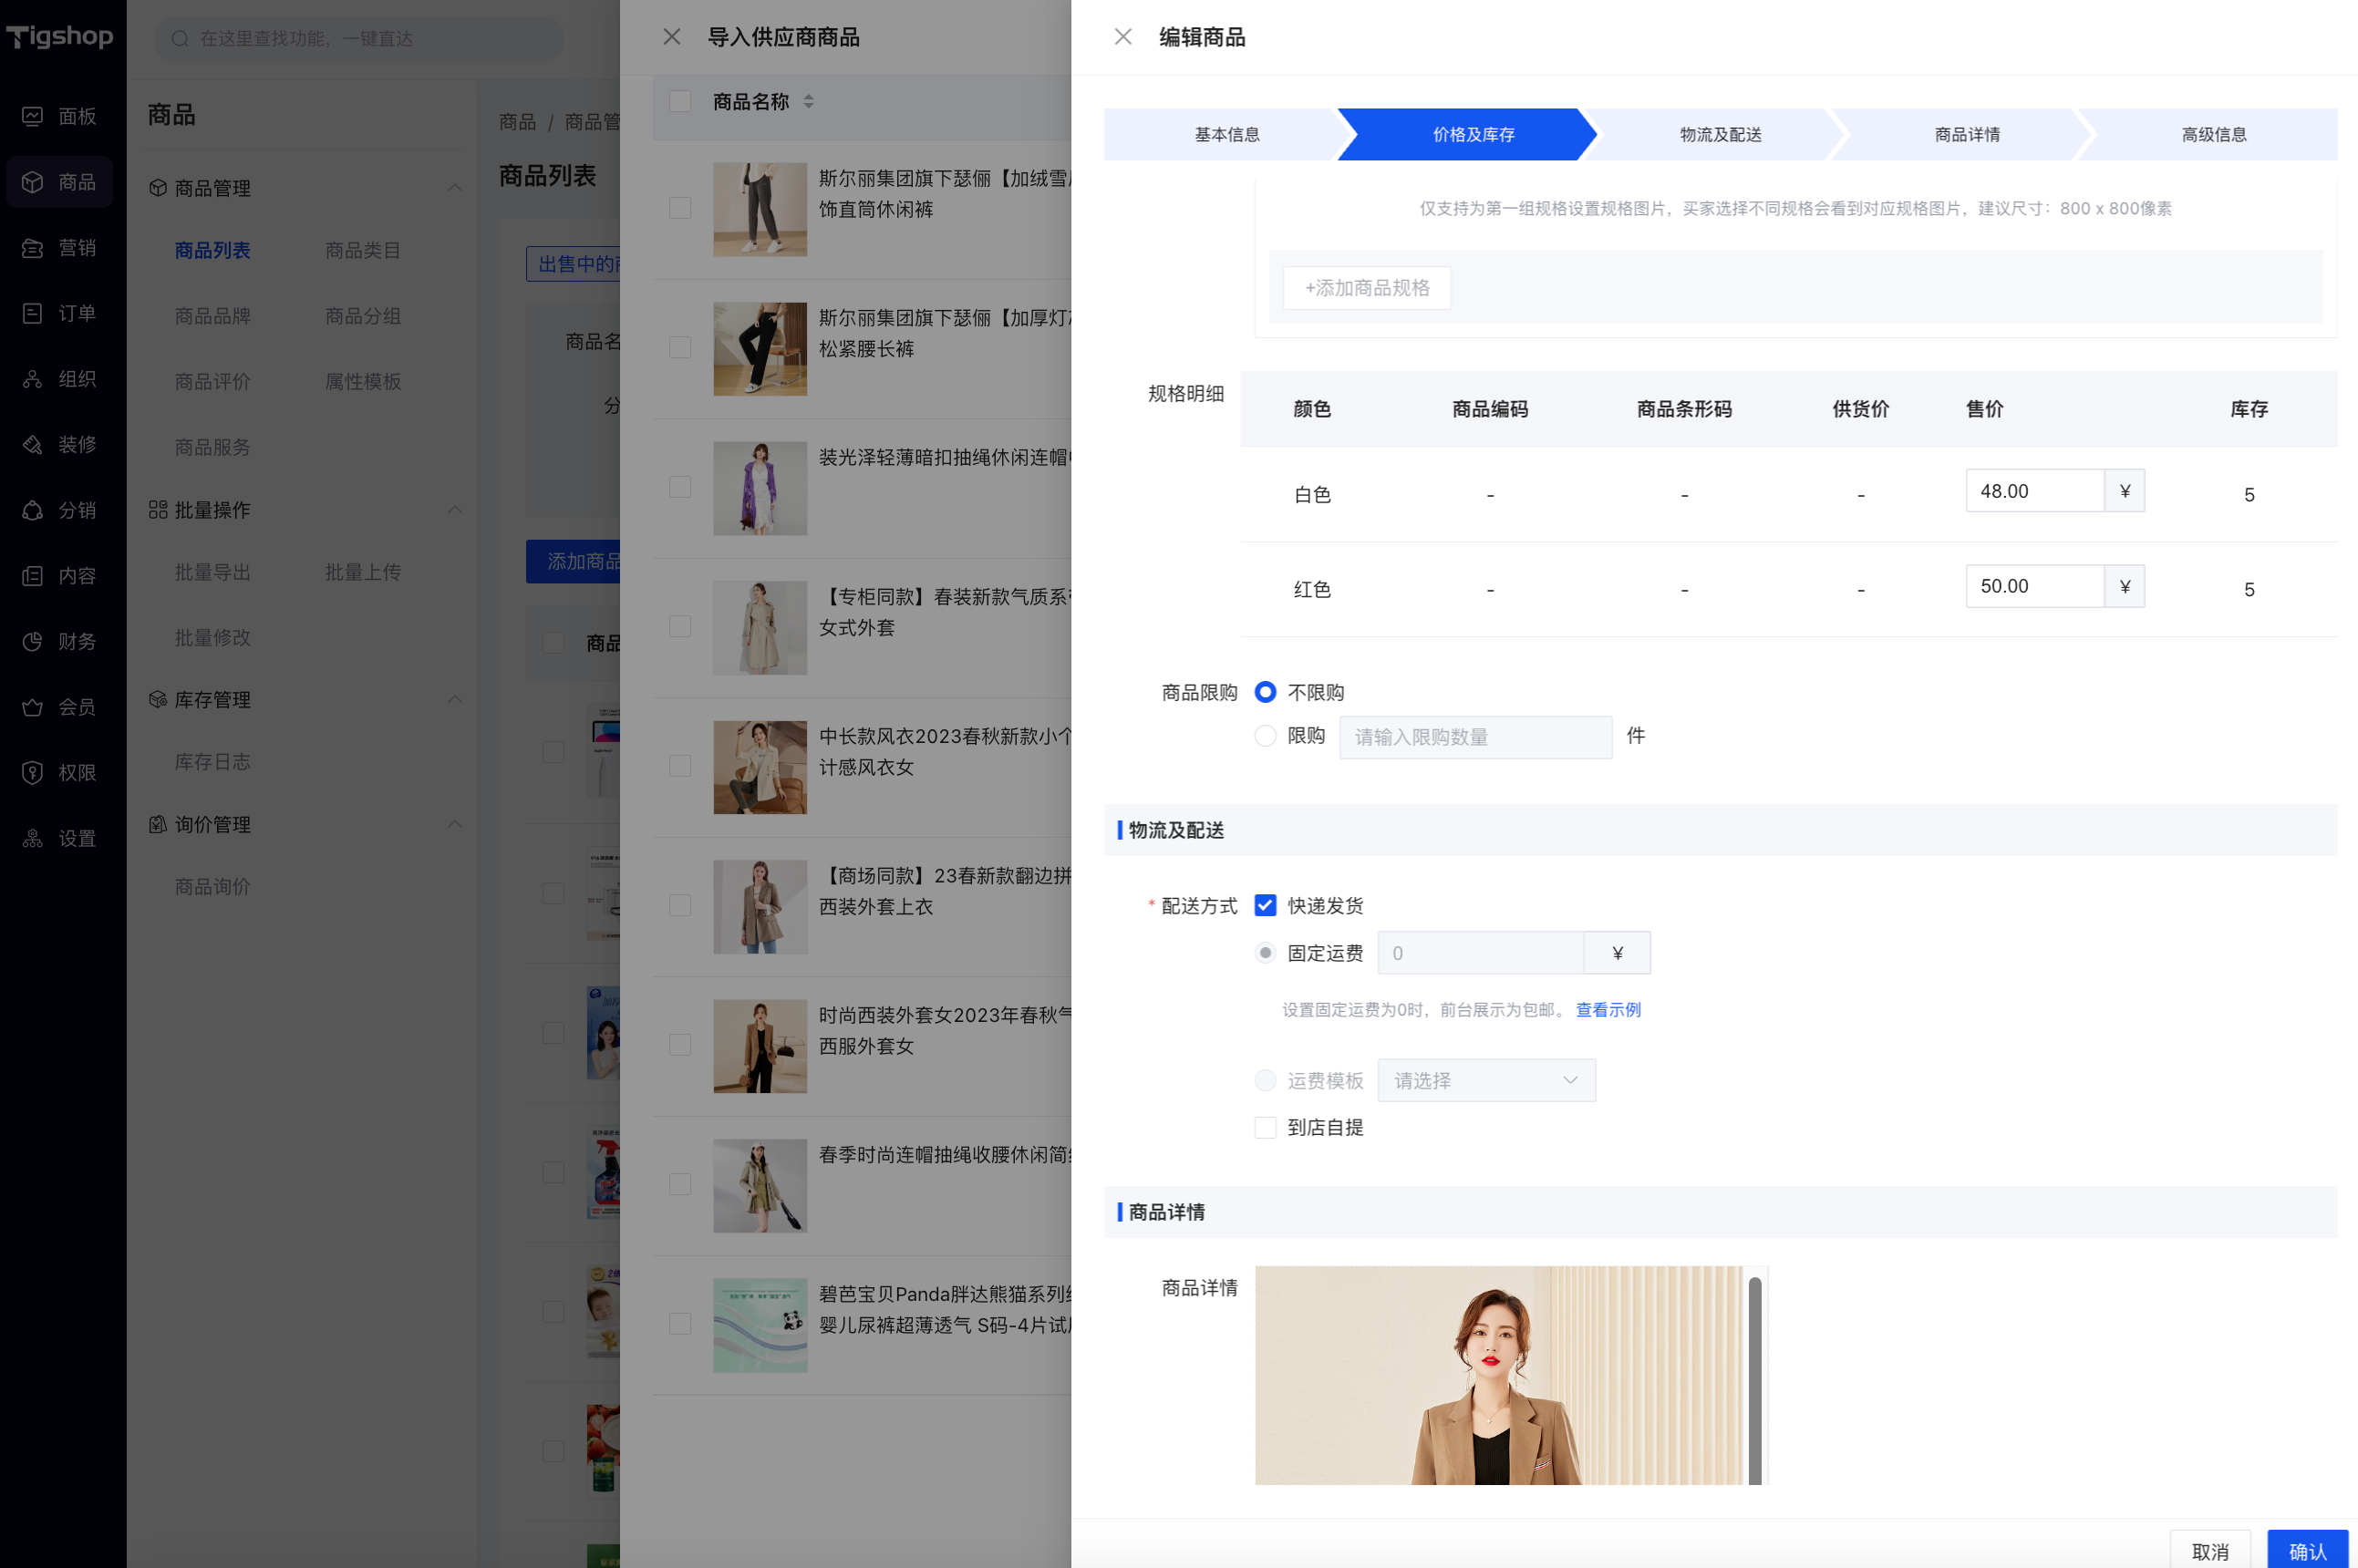This screenshot has width=2358, height=1568.
Task: Switch to the 物流及配送 step tab
Action: coord(1719,134)
